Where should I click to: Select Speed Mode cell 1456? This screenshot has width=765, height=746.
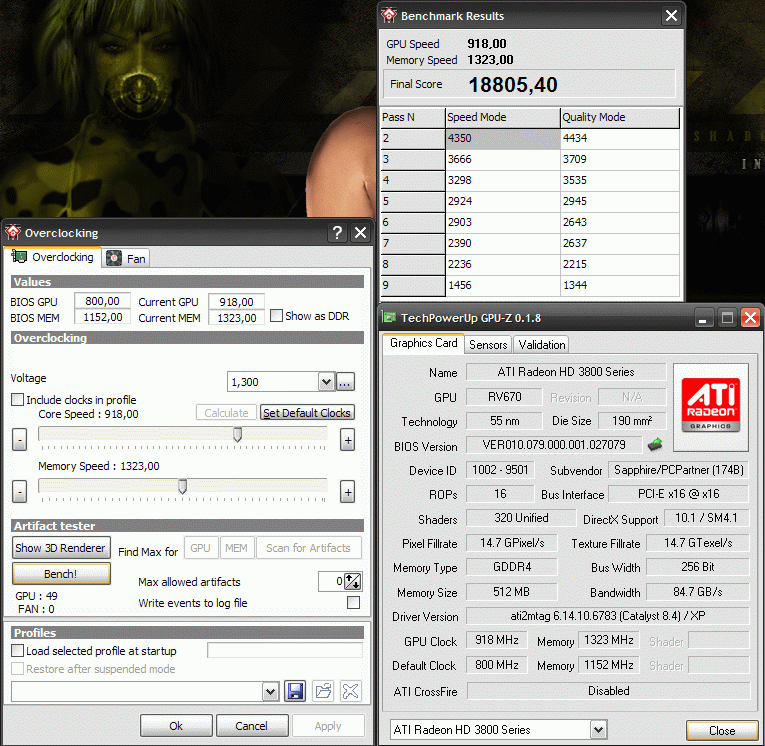point(503,285)
